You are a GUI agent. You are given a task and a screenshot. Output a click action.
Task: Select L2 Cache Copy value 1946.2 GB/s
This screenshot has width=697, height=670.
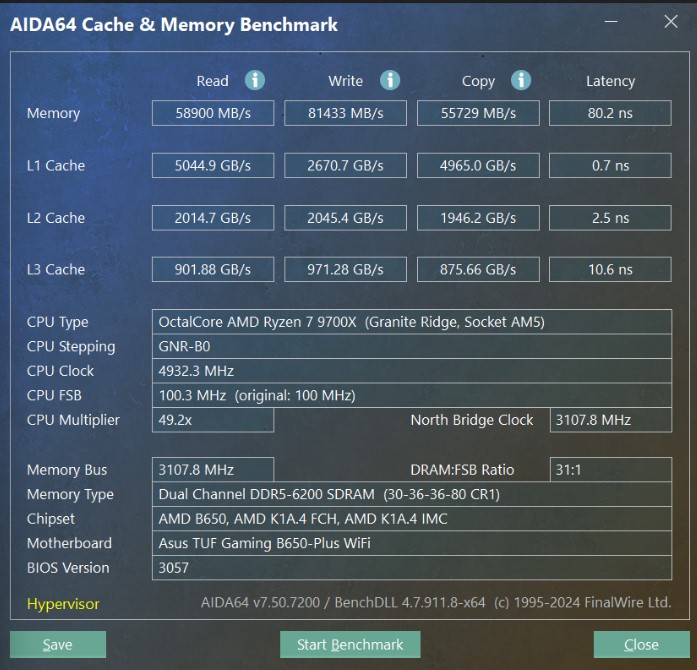[x=478, y=218]
